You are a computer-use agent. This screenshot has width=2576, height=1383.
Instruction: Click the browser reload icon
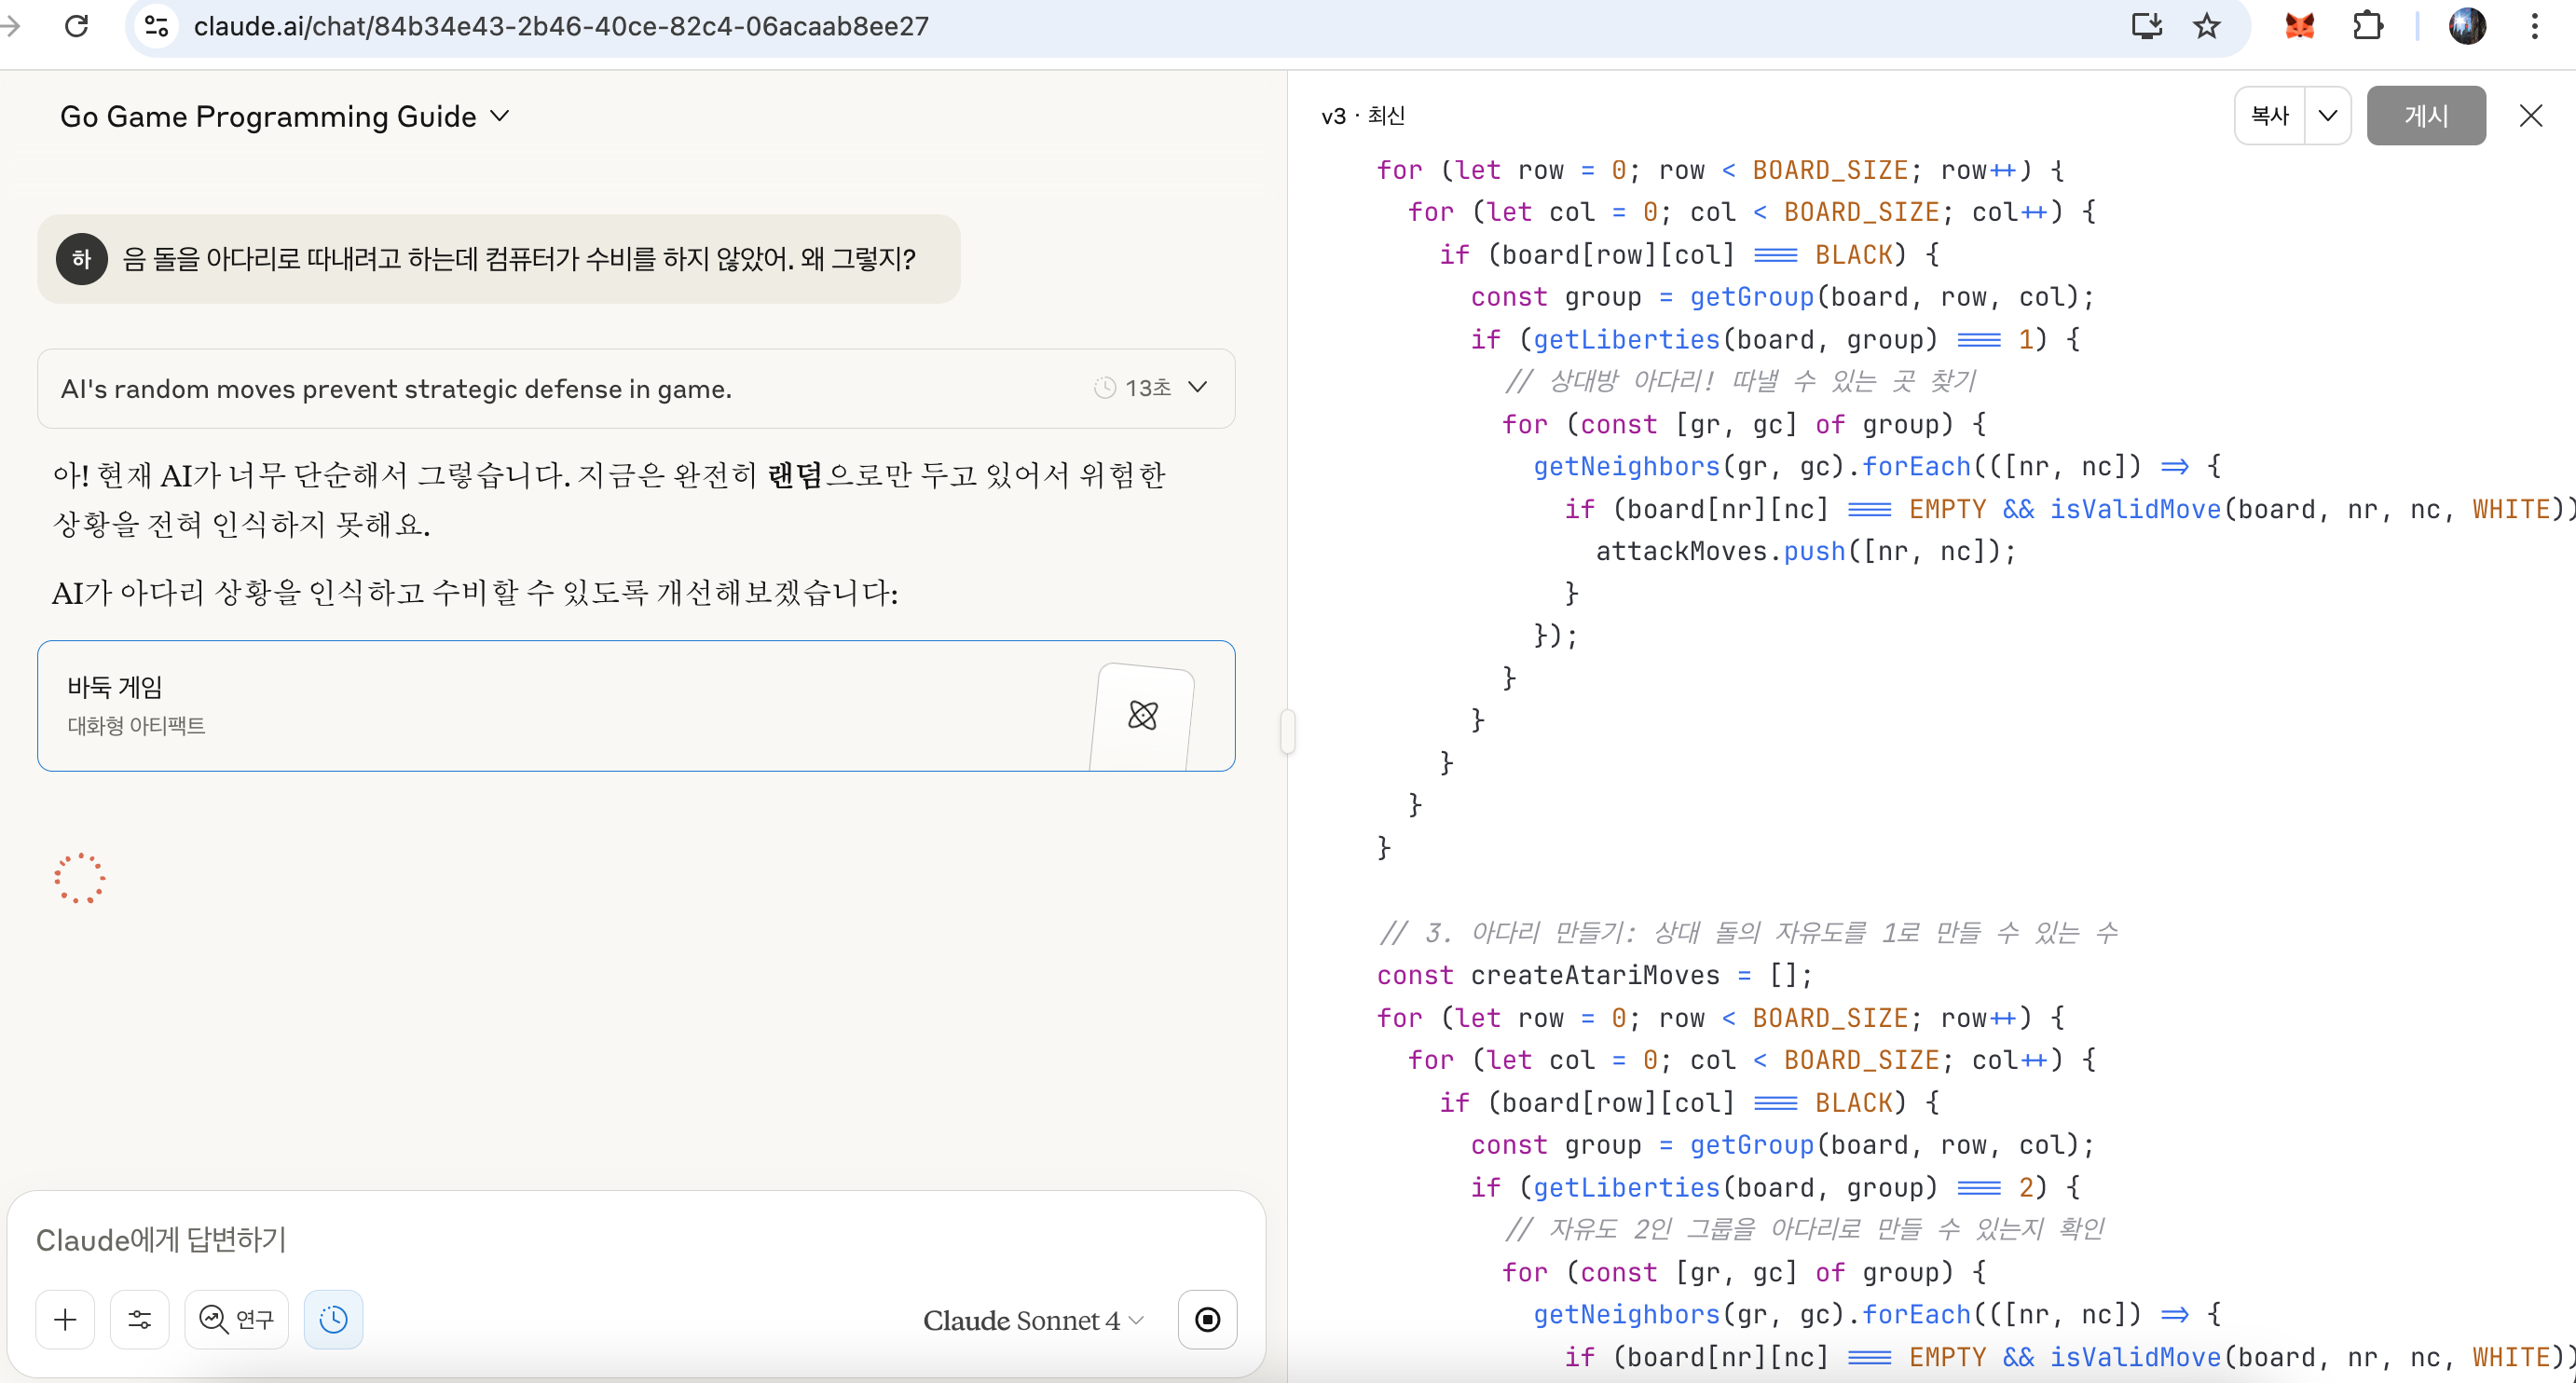pos(77,26)
